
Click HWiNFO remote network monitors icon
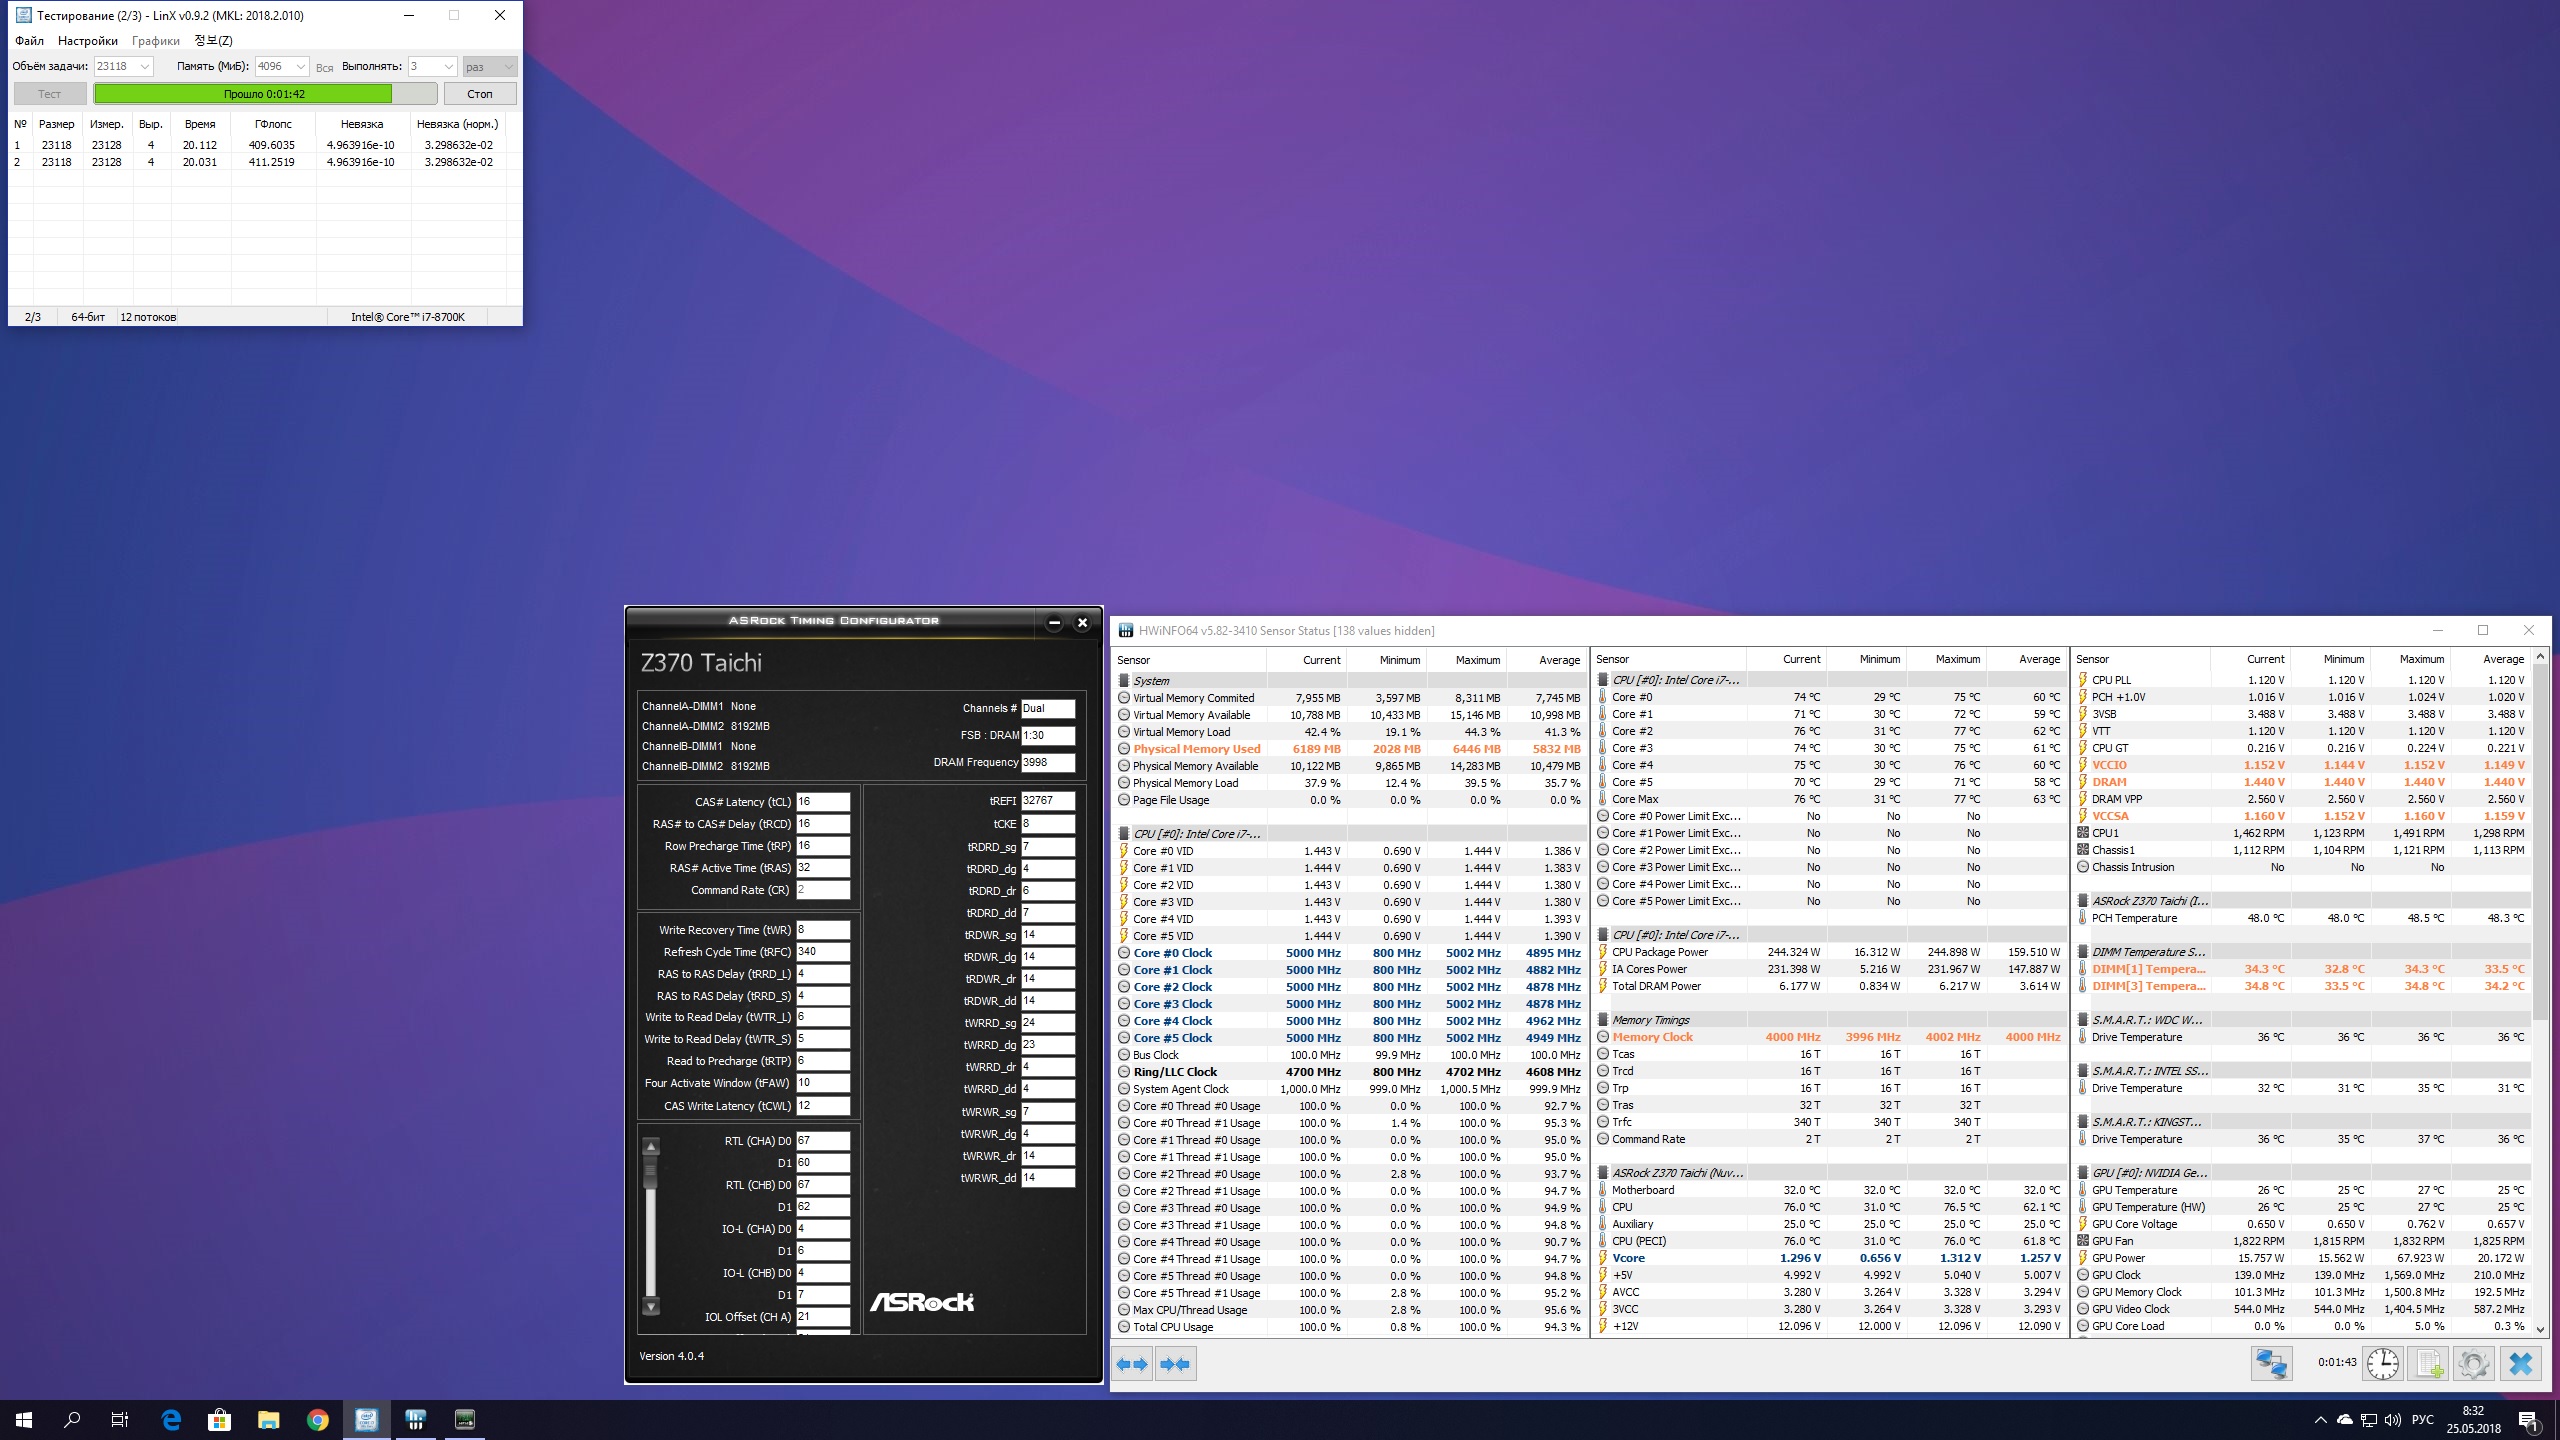[2271, 1363]
